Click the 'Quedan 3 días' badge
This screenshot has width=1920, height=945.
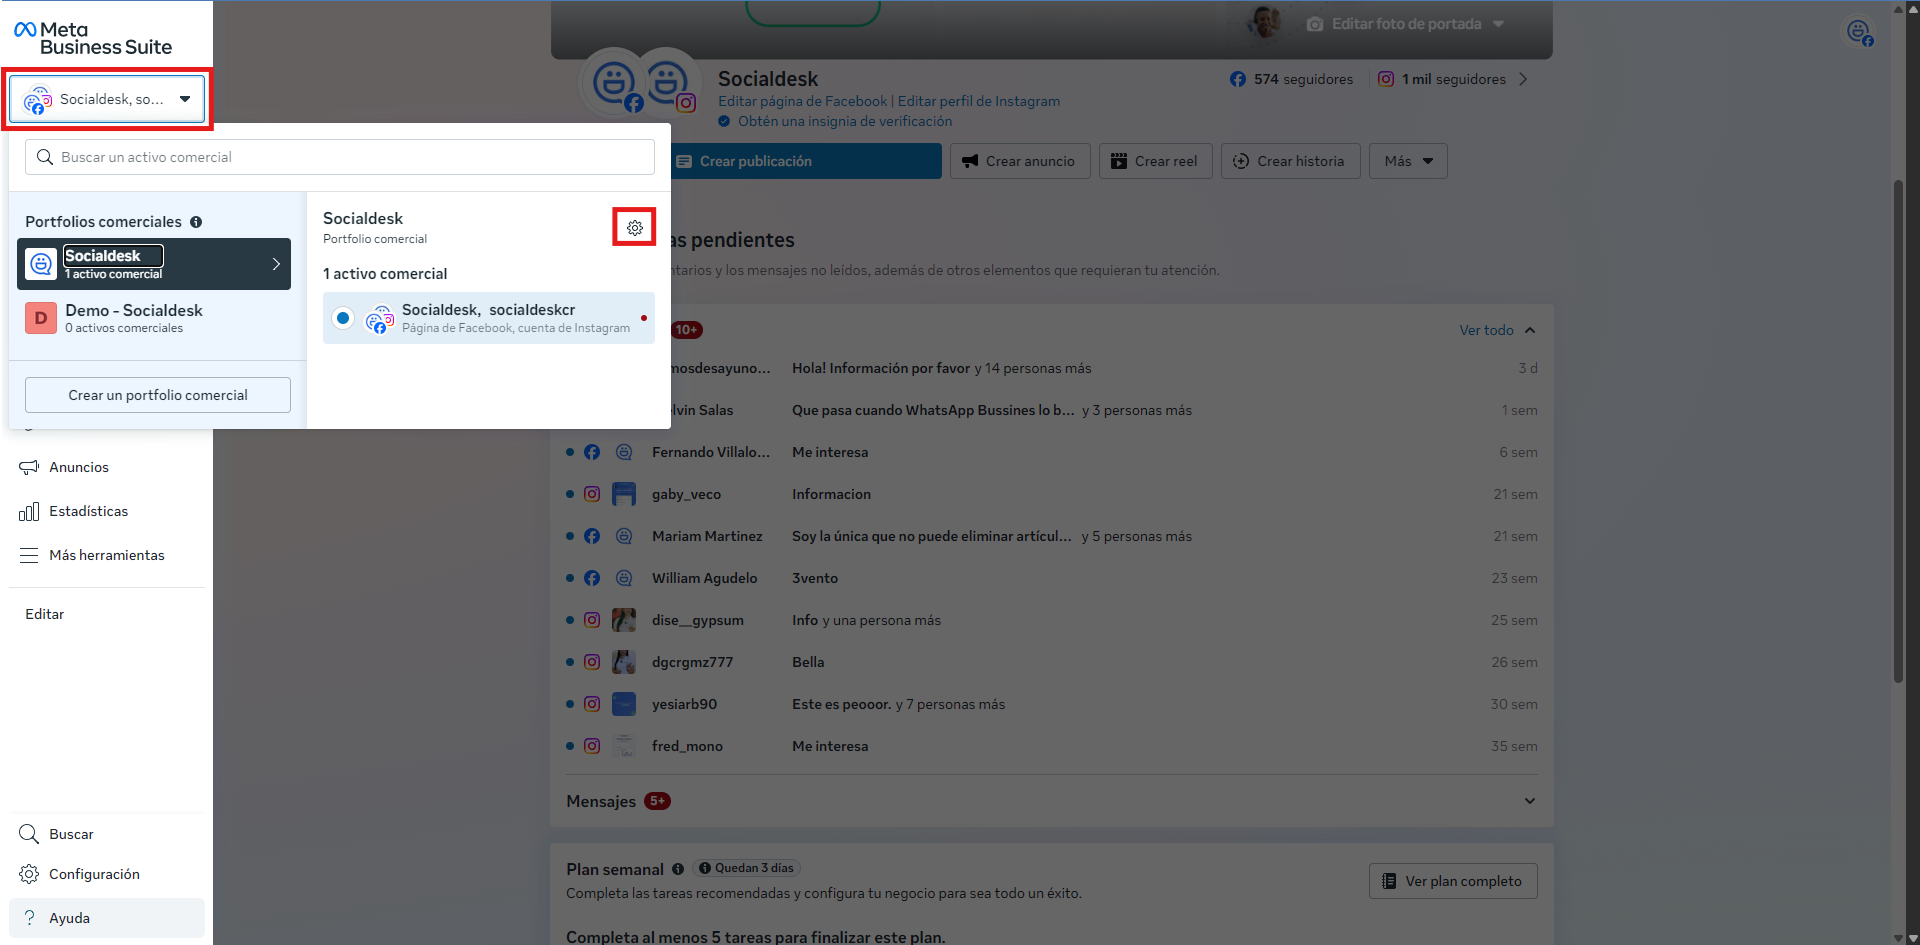pos(747,868)
